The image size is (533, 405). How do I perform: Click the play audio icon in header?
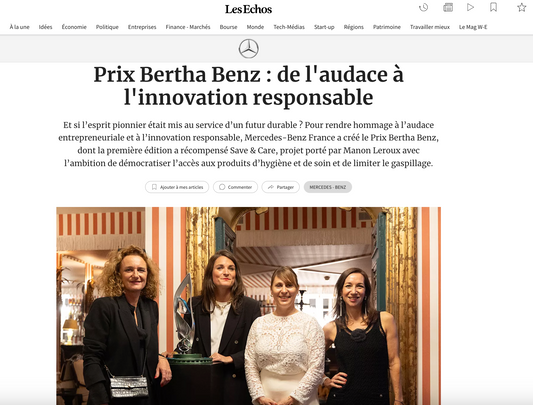[x=470, y=7]
